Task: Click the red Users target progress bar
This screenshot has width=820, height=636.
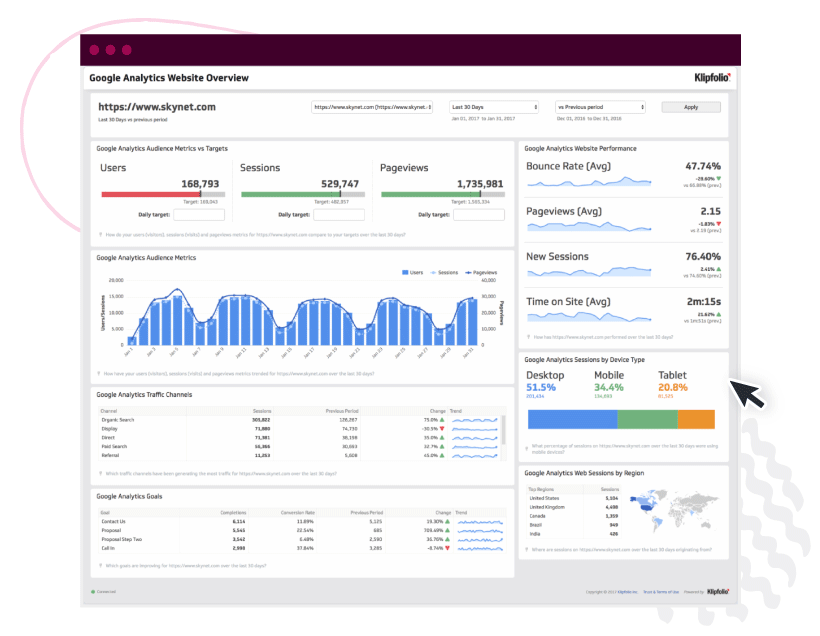Action: click(151, 195)
